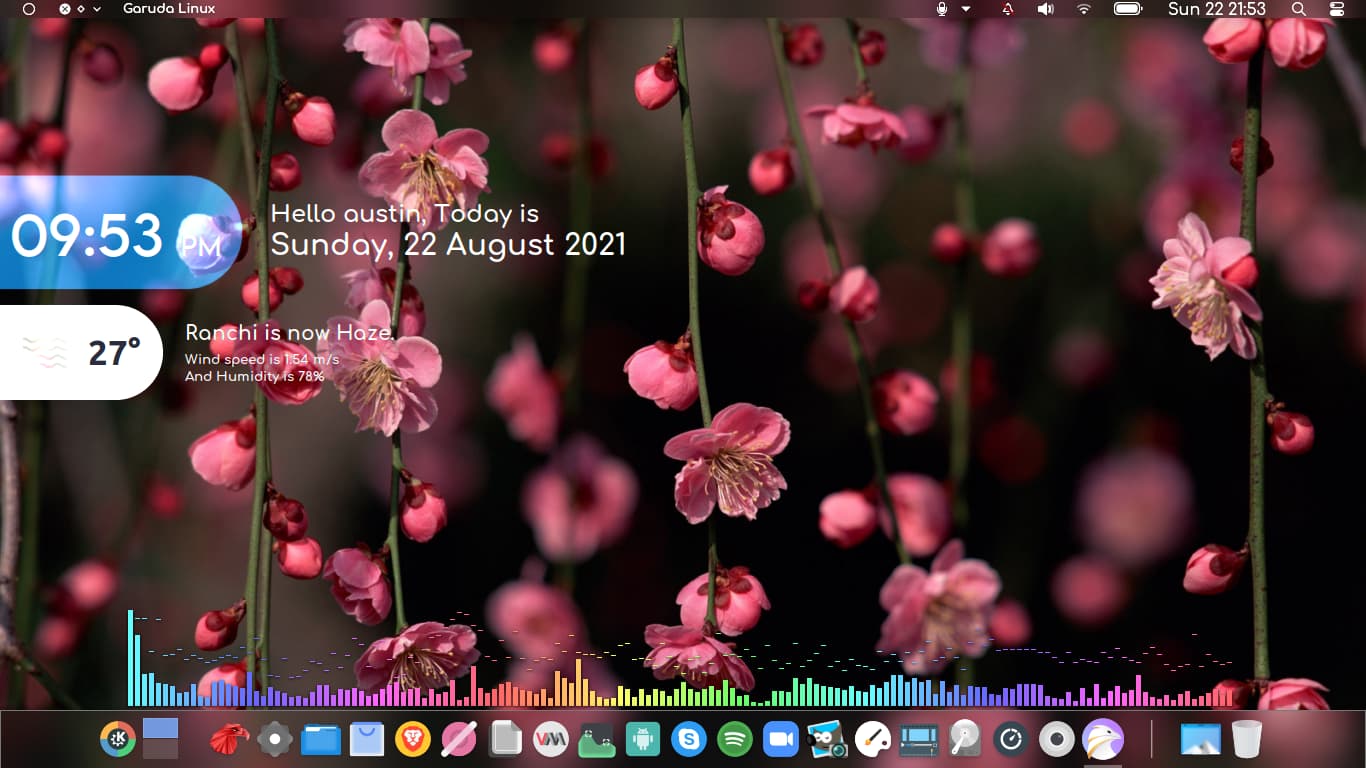1366x768 pixels.
Task: Click the Sun 22 21:53 clock
Action: point(1216,9)
